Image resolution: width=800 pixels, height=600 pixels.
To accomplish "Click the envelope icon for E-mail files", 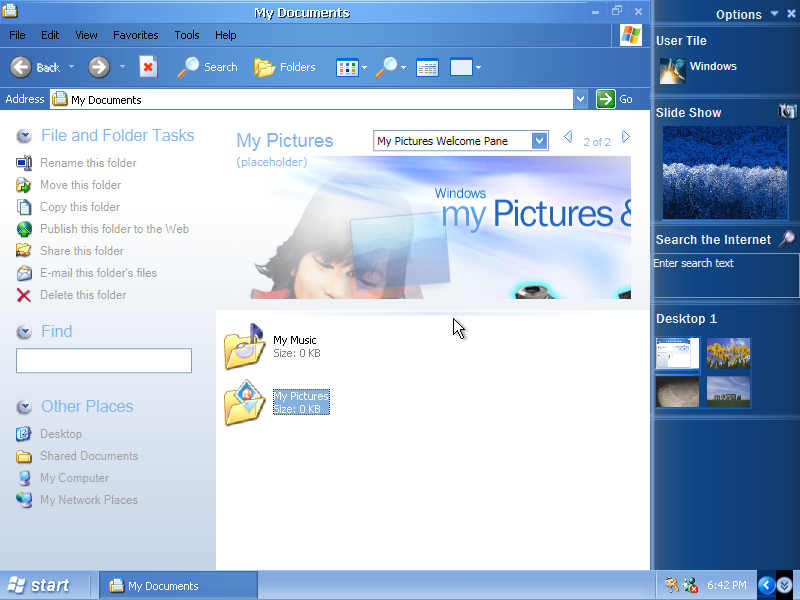I will pyautogui.click(x=24, y=273).
